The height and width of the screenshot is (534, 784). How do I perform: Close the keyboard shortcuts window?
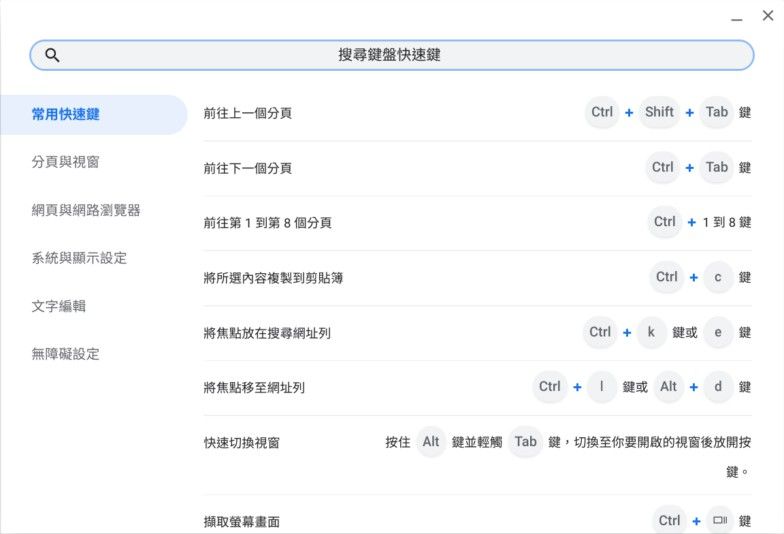tap(767, 16)
